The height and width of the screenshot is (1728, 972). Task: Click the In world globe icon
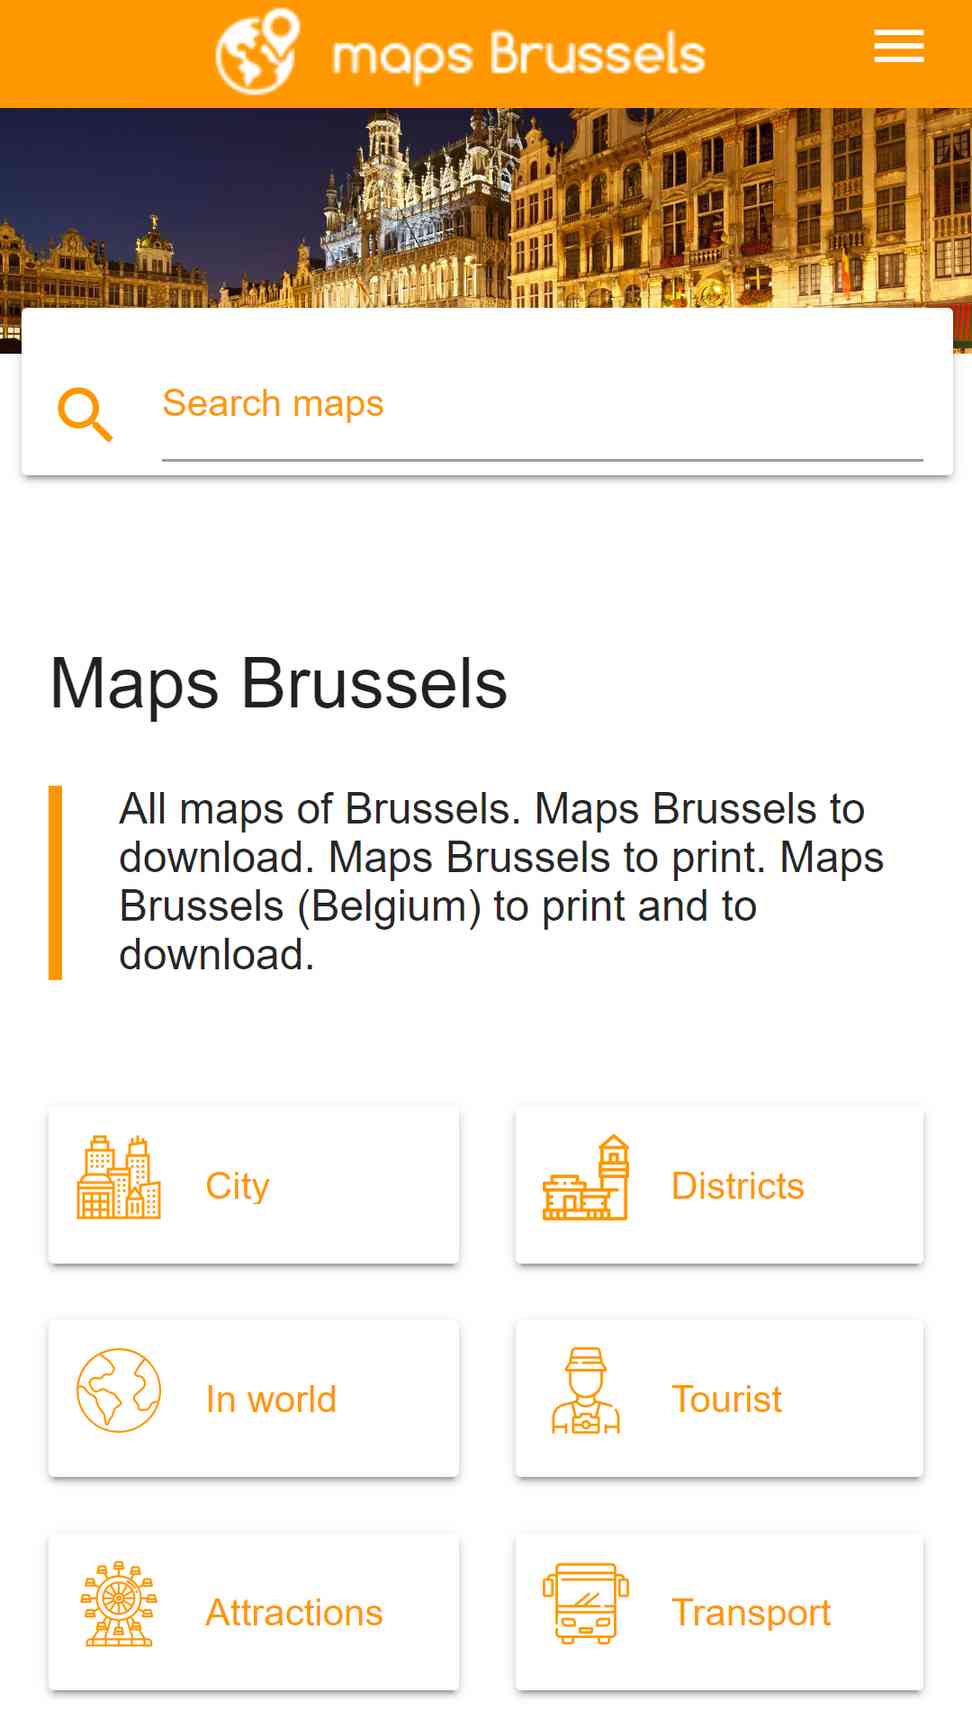[x=119, y=1390]
